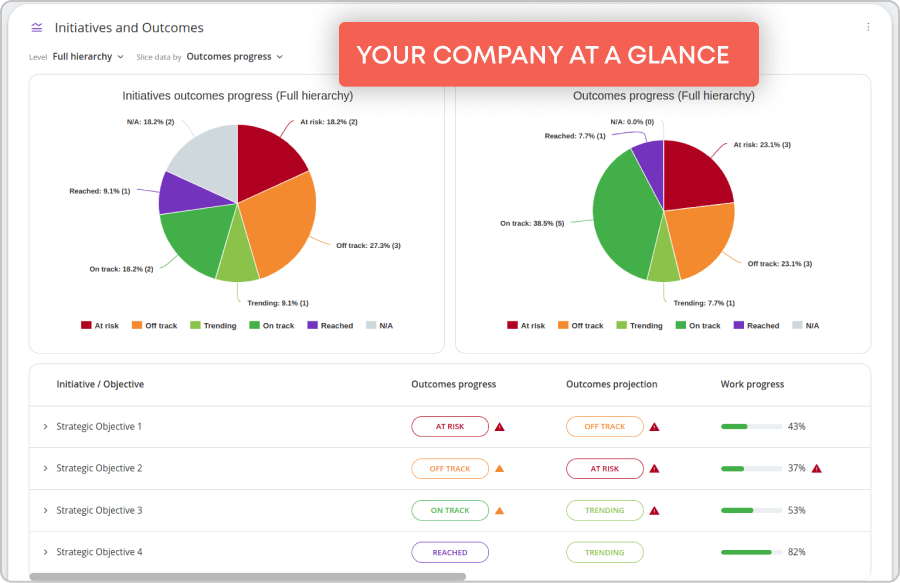Click red alert icon beside 37% work progress
Screen dimensions: 900x583
[x=818, y=468]
